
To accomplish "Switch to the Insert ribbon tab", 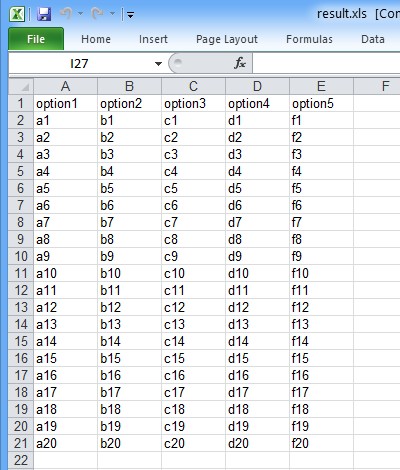I will 153,39.
